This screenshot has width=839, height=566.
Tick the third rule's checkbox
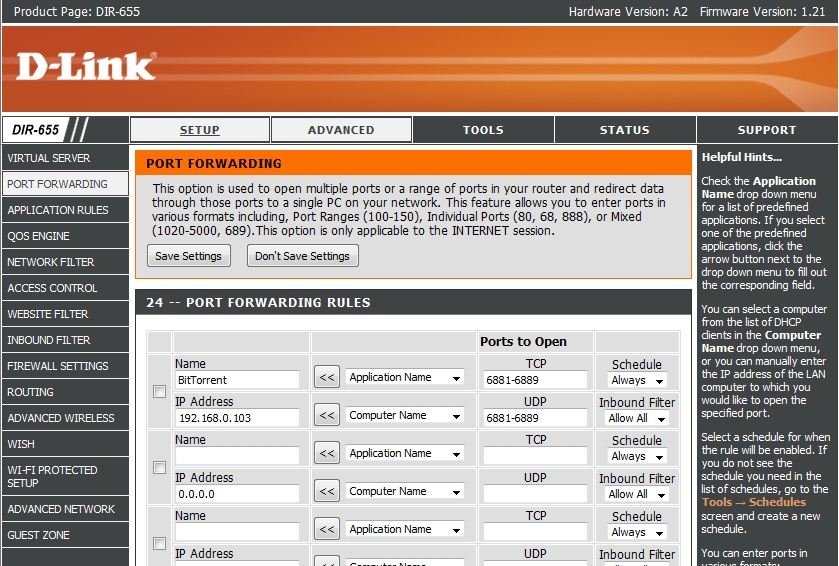point(159,544)
